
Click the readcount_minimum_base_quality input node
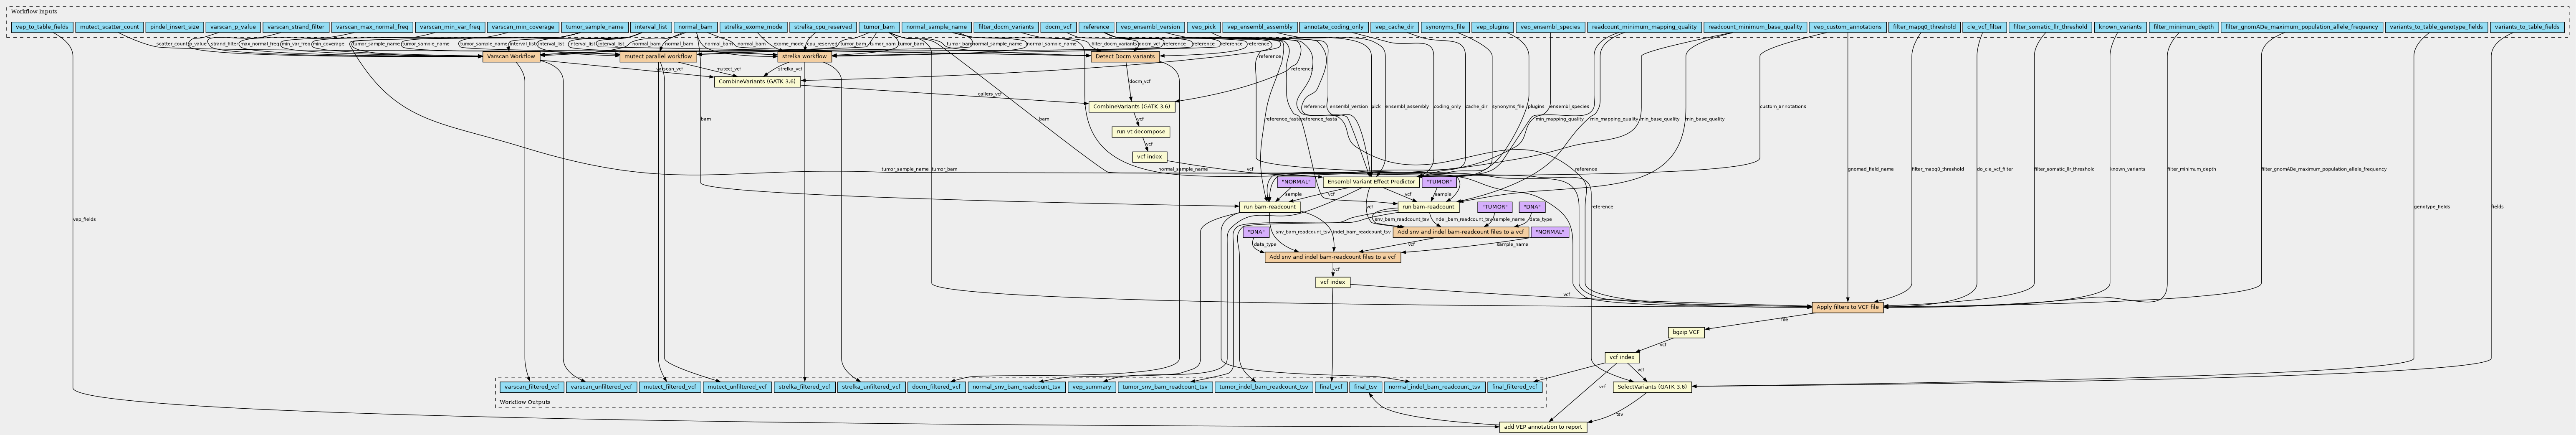[x=1755, y=27]
